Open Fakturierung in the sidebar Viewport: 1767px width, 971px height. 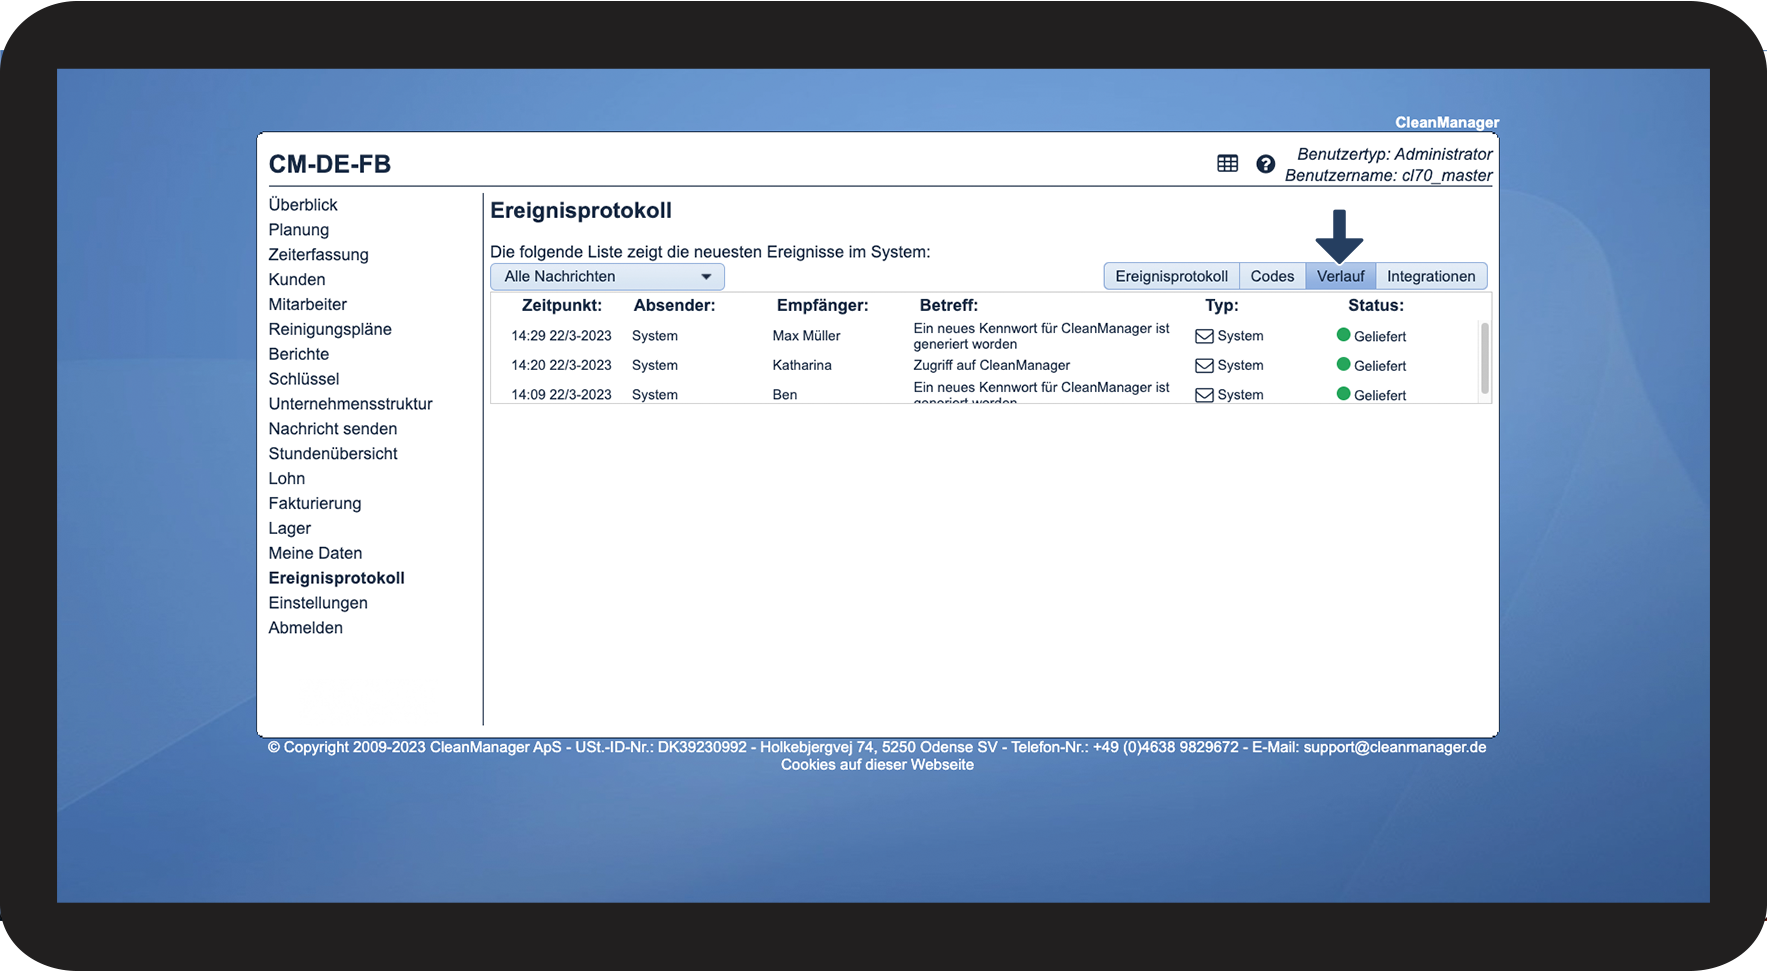315,504
